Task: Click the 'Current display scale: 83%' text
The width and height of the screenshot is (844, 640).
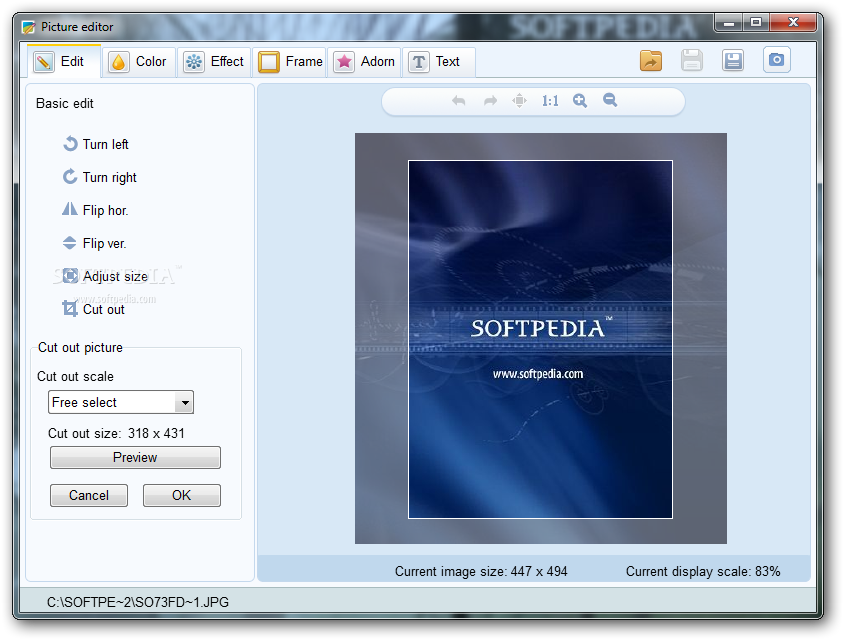Action: 702,571
